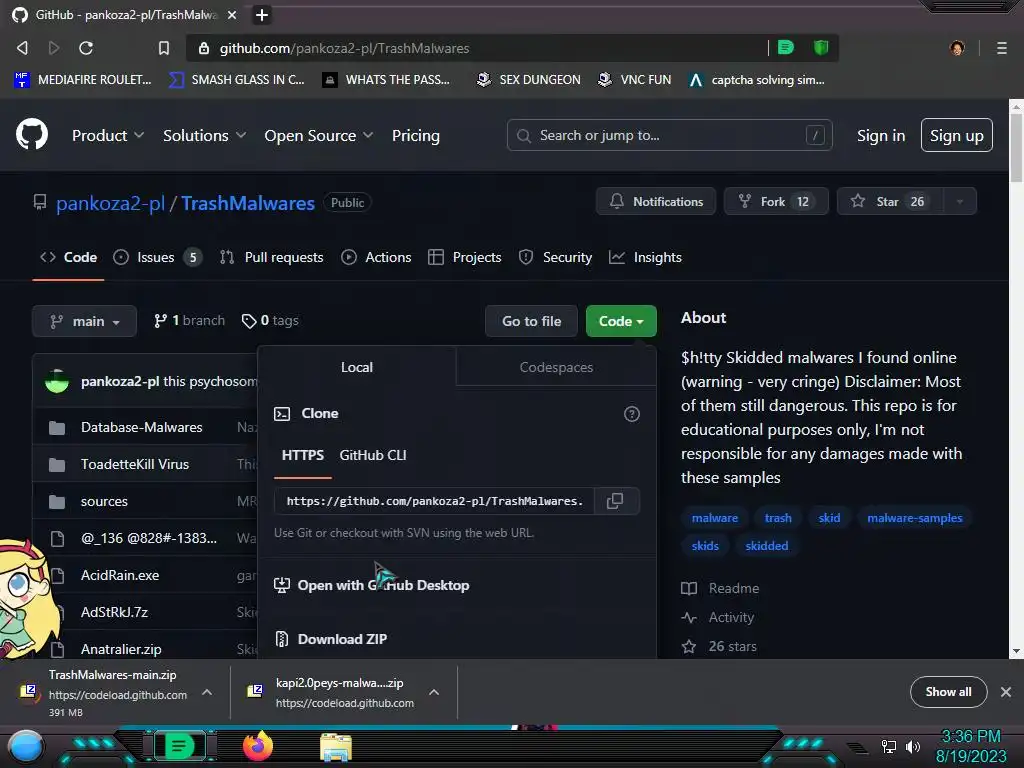Click the GitHub logo home icon
This screenshot has width=1024, height=768.
pos(31,135)
